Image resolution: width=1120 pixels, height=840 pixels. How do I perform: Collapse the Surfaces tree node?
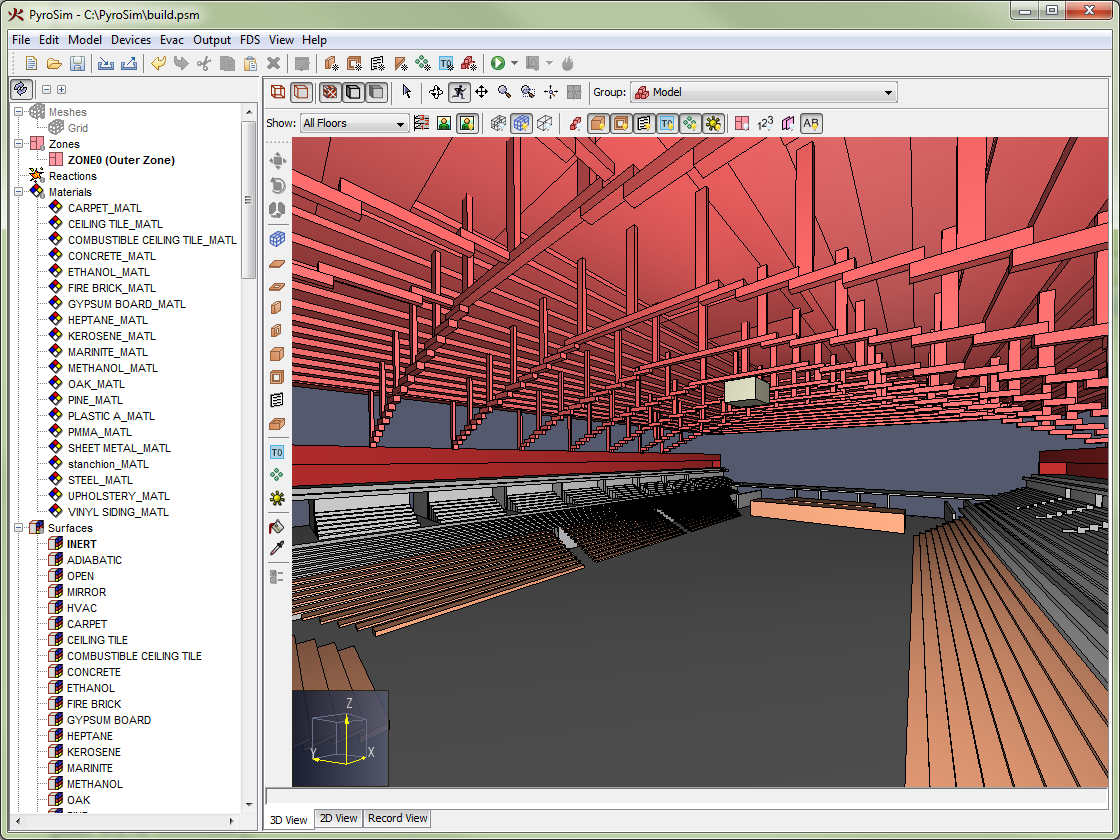point(19,528)
